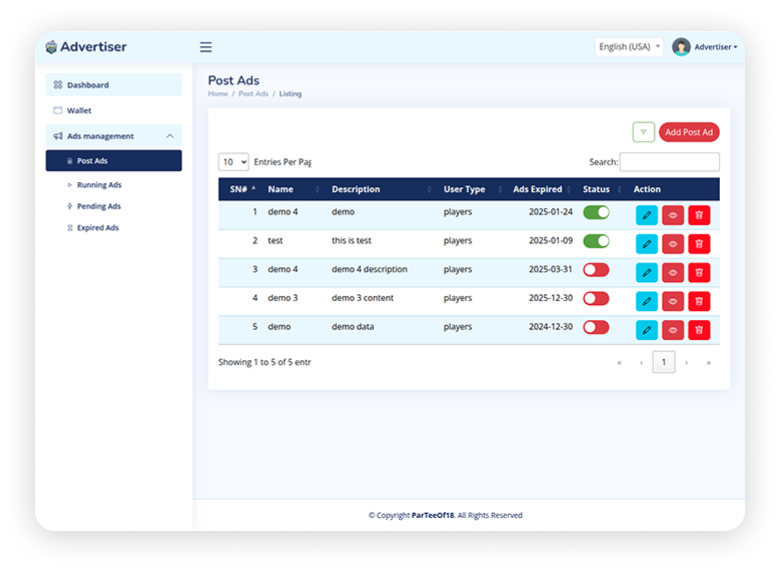Click the Add Post Ad button

689,132
